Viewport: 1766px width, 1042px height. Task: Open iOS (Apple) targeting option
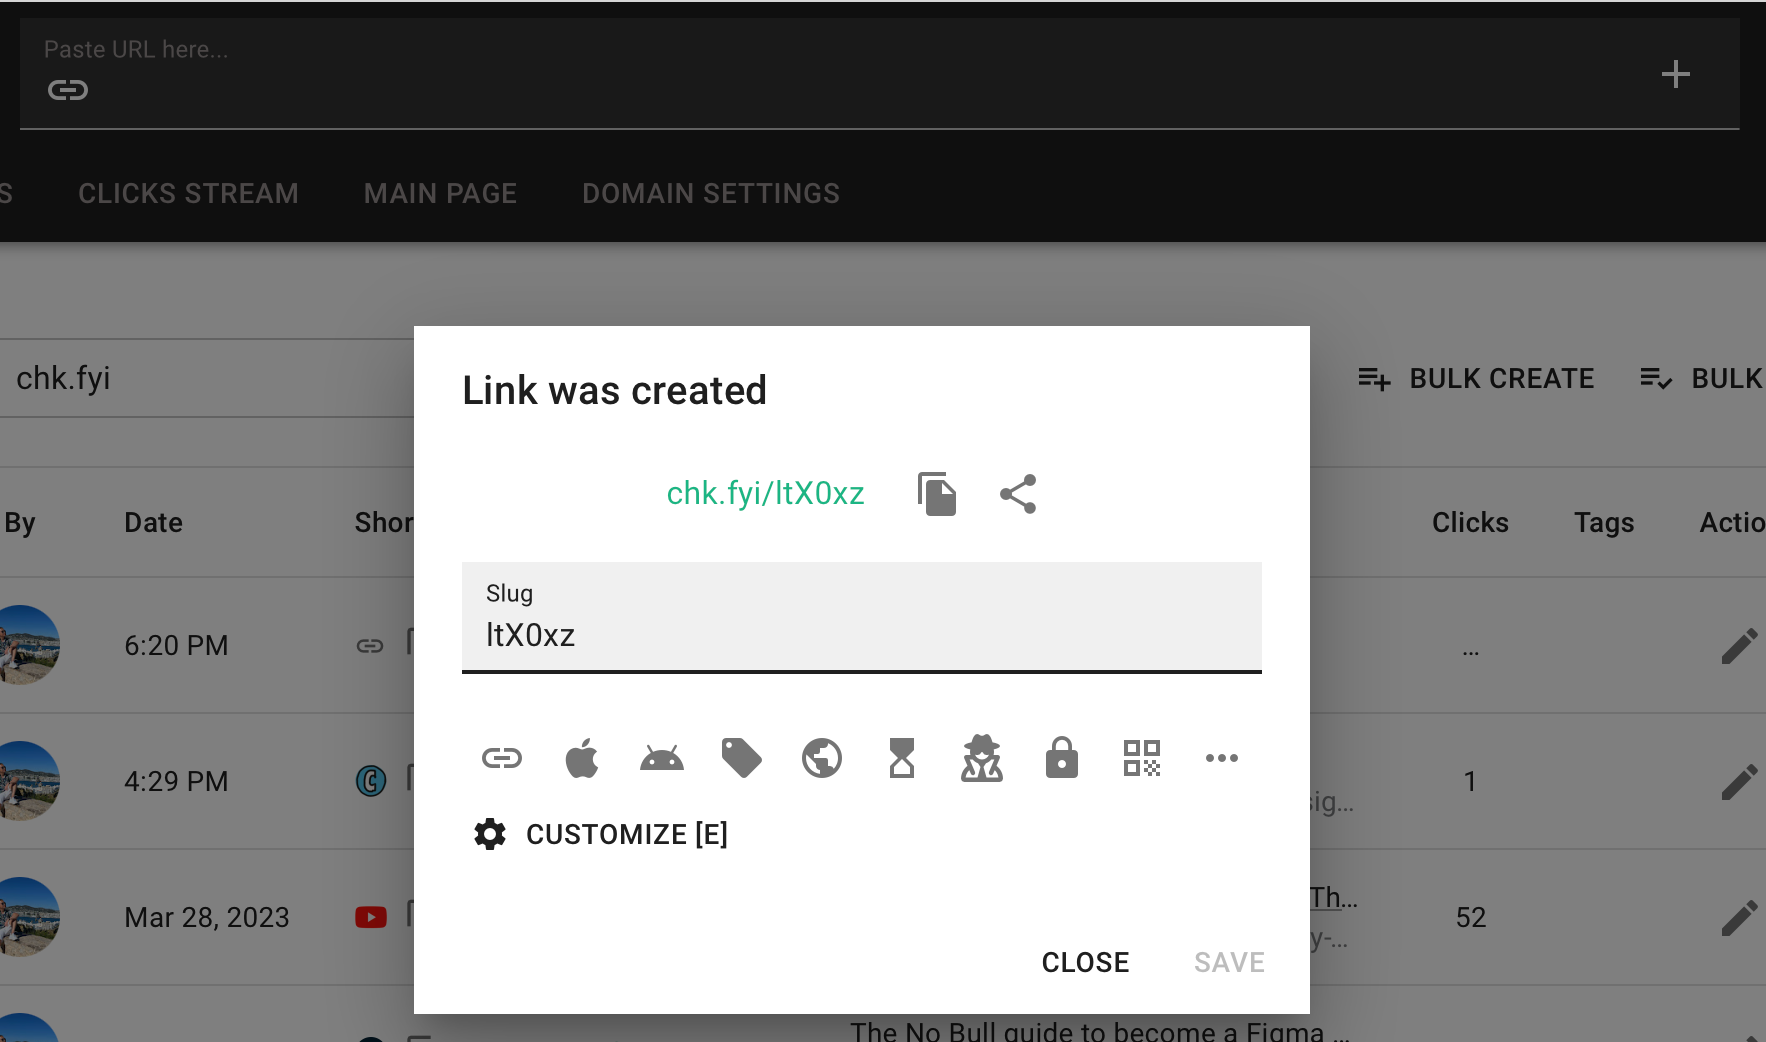pos(582,758)
